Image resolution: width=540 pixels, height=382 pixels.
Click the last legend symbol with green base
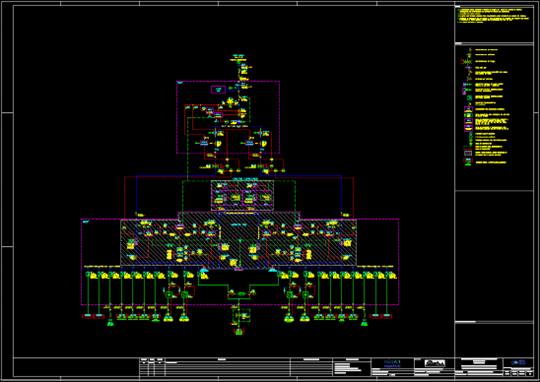click(468, 162)
